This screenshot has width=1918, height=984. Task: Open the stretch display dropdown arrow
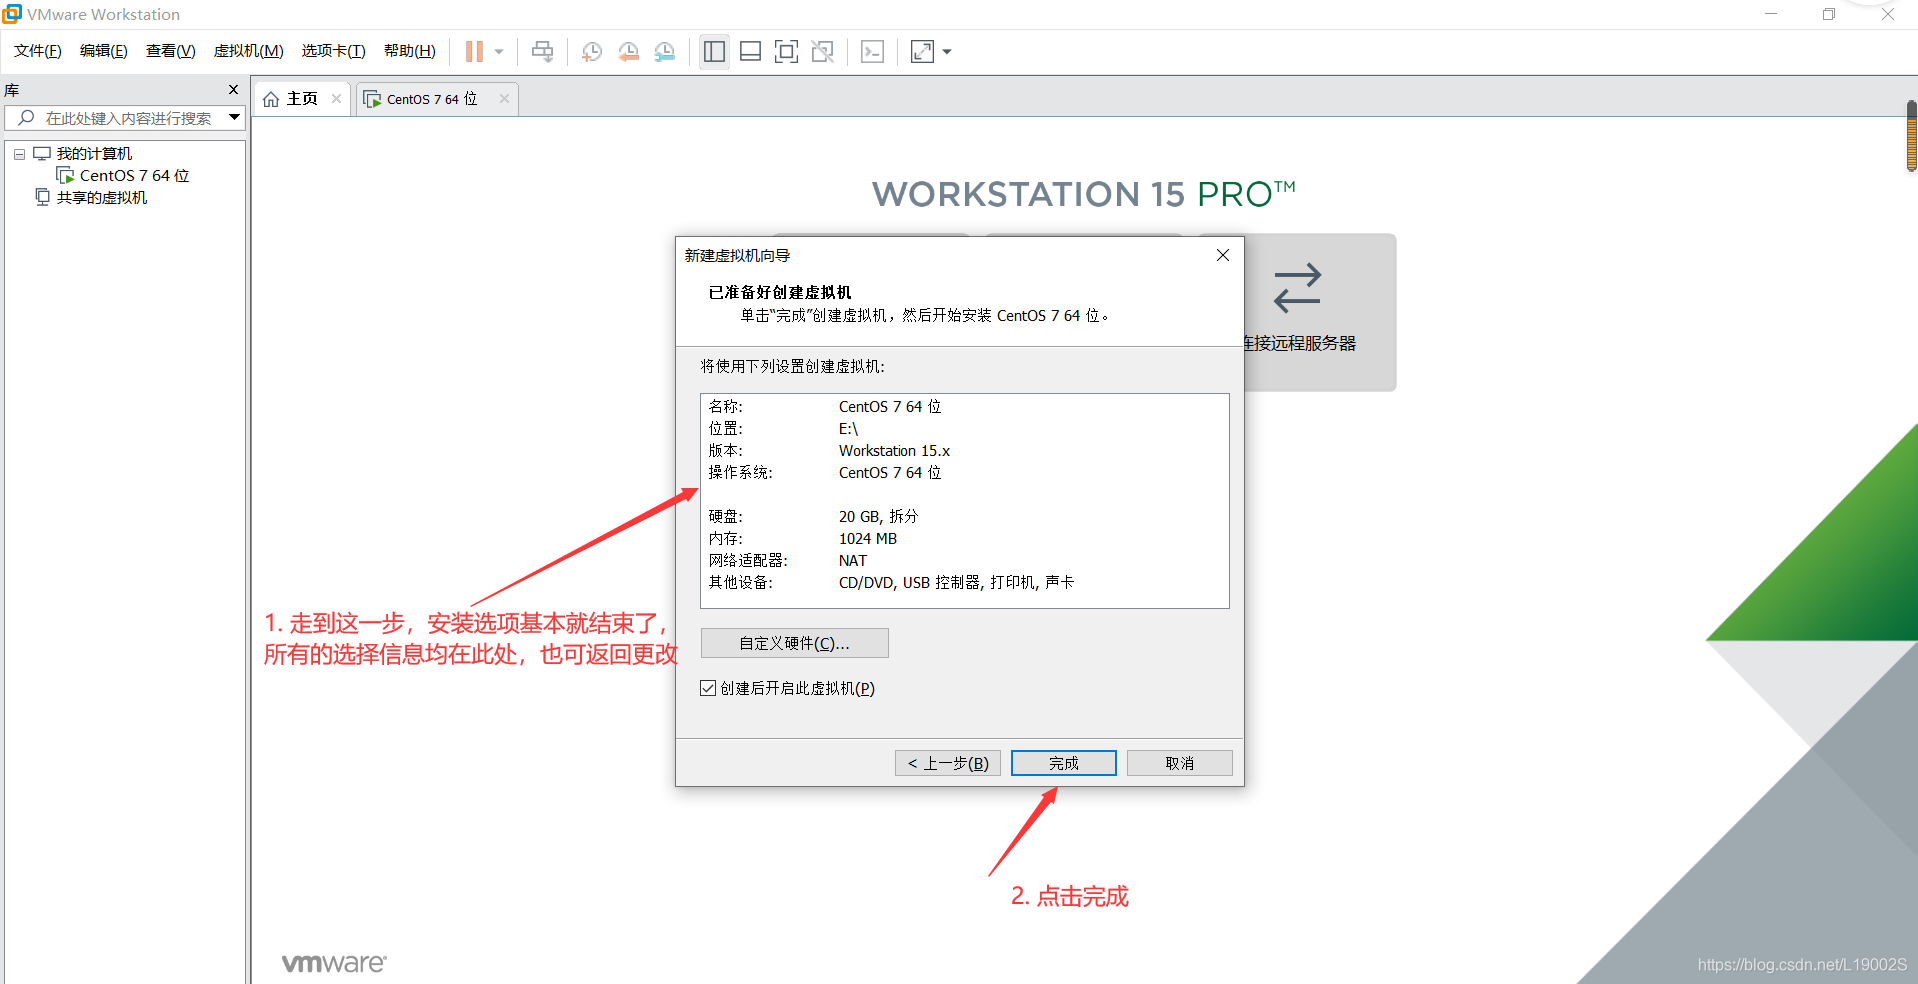947,51
